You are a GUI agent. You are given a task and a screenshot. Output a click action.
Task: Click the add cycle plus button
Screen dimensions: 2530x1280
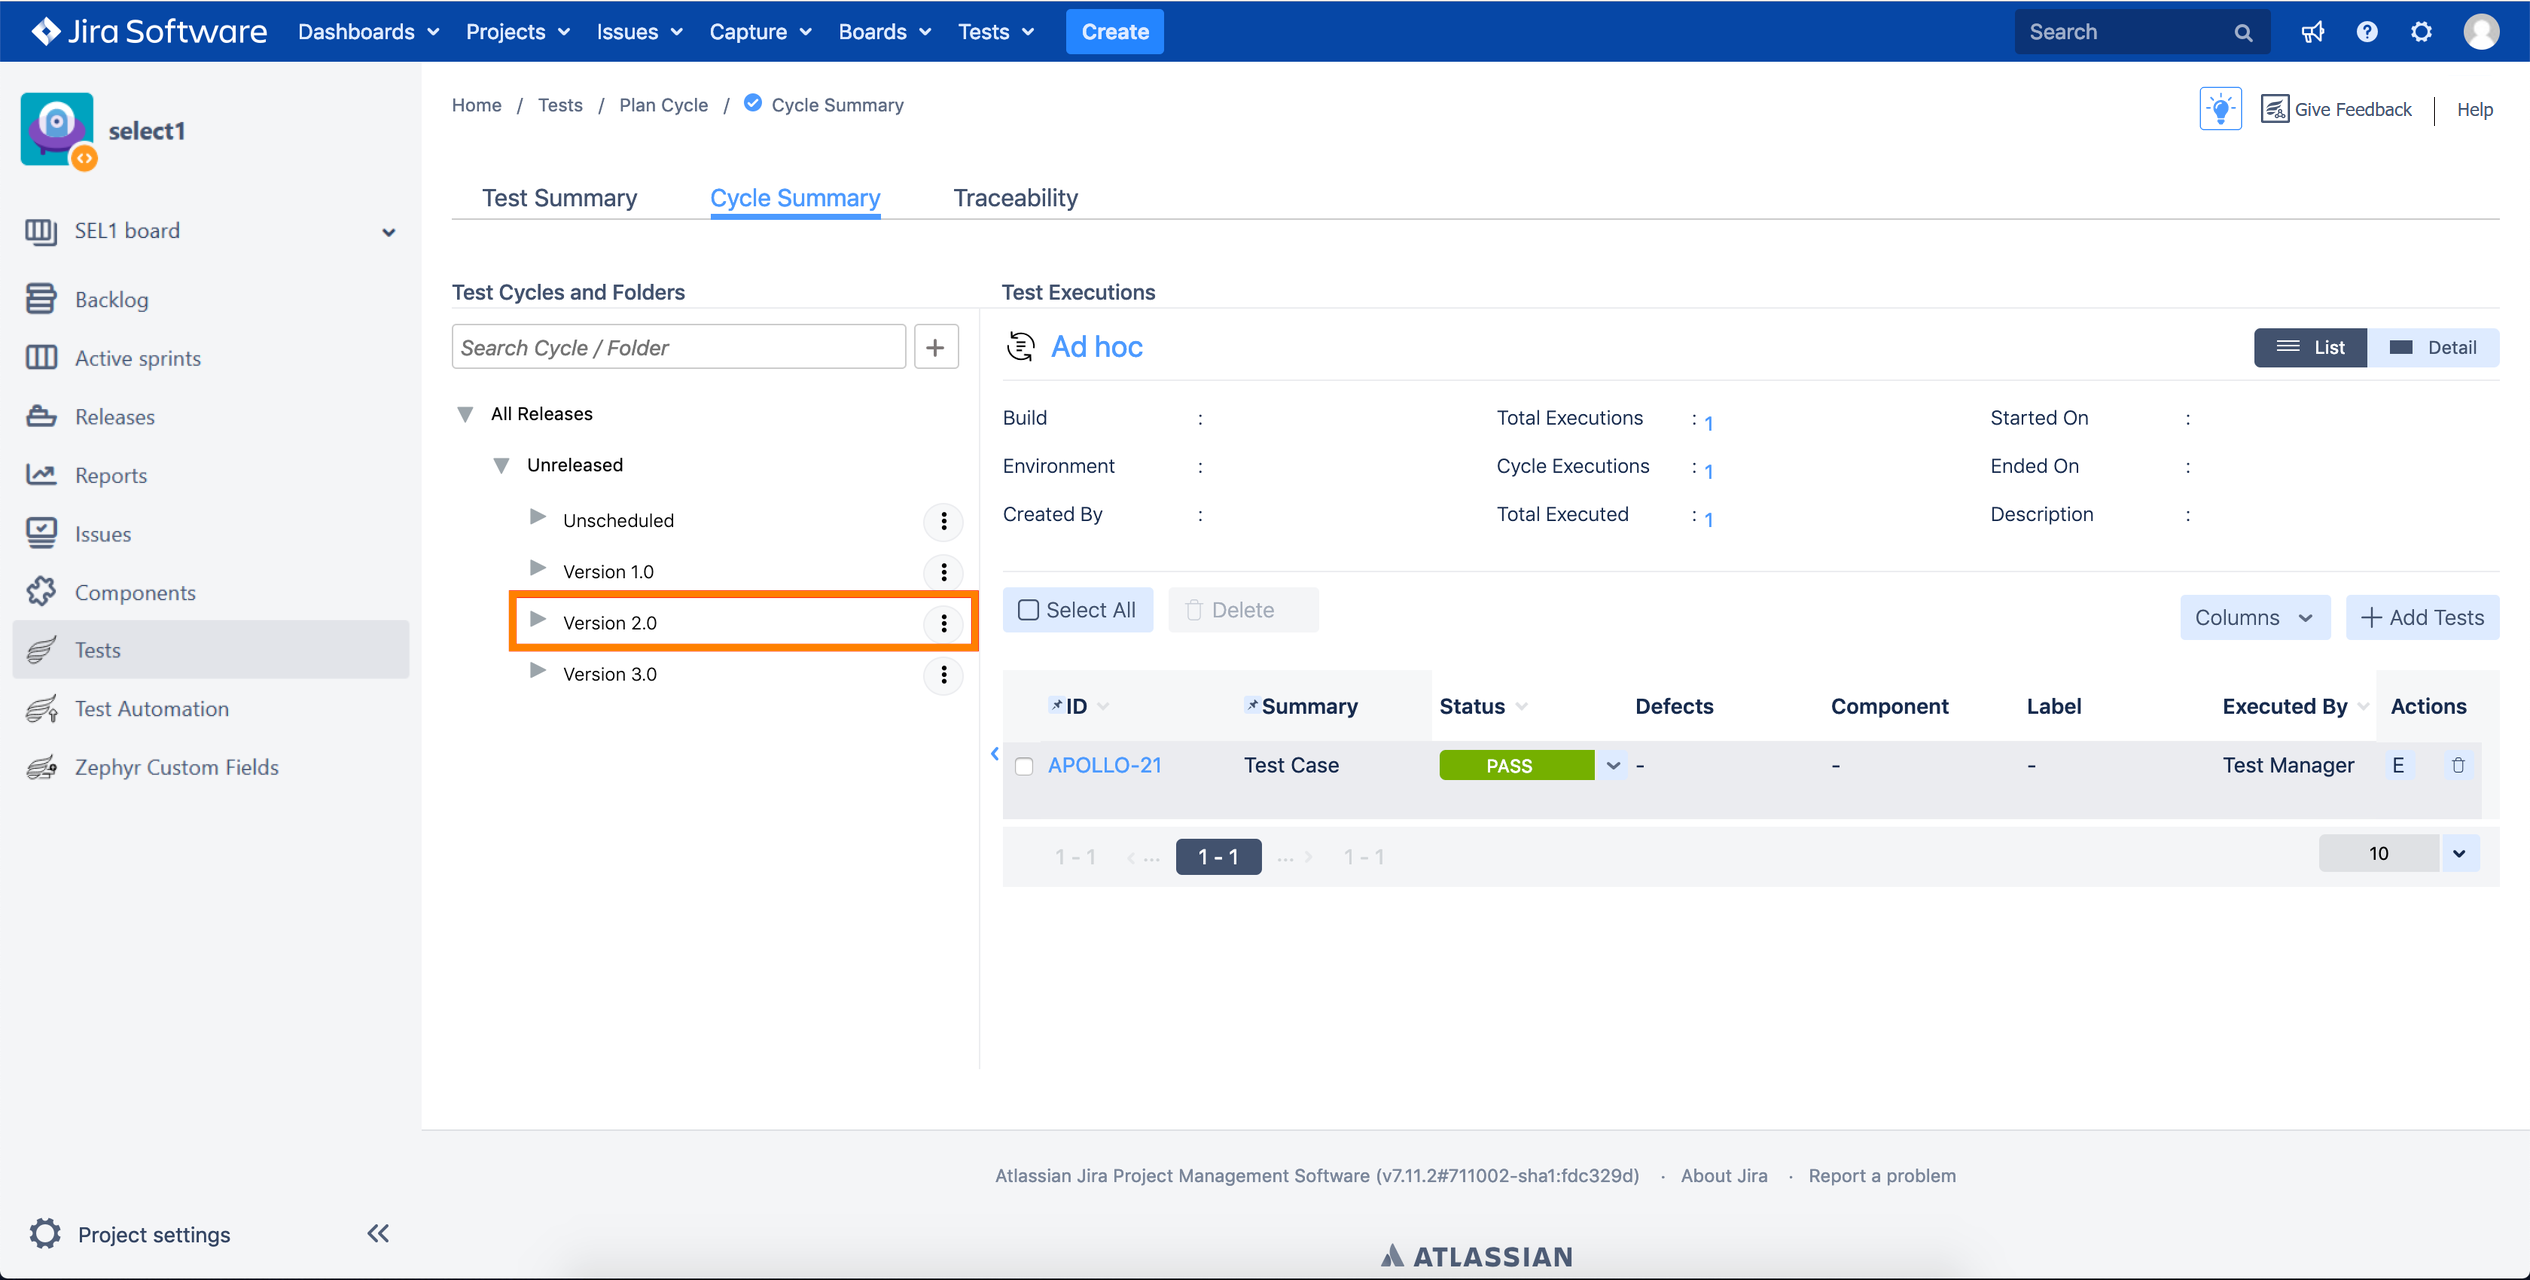[x=936, y=346]
